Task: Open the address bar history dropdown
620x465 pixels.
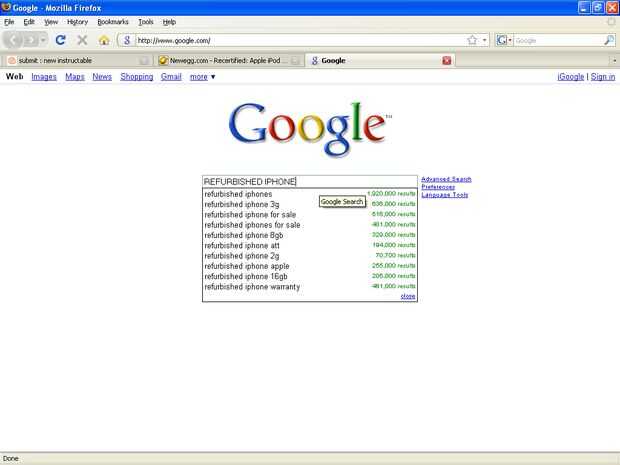Action: [484, 40]
